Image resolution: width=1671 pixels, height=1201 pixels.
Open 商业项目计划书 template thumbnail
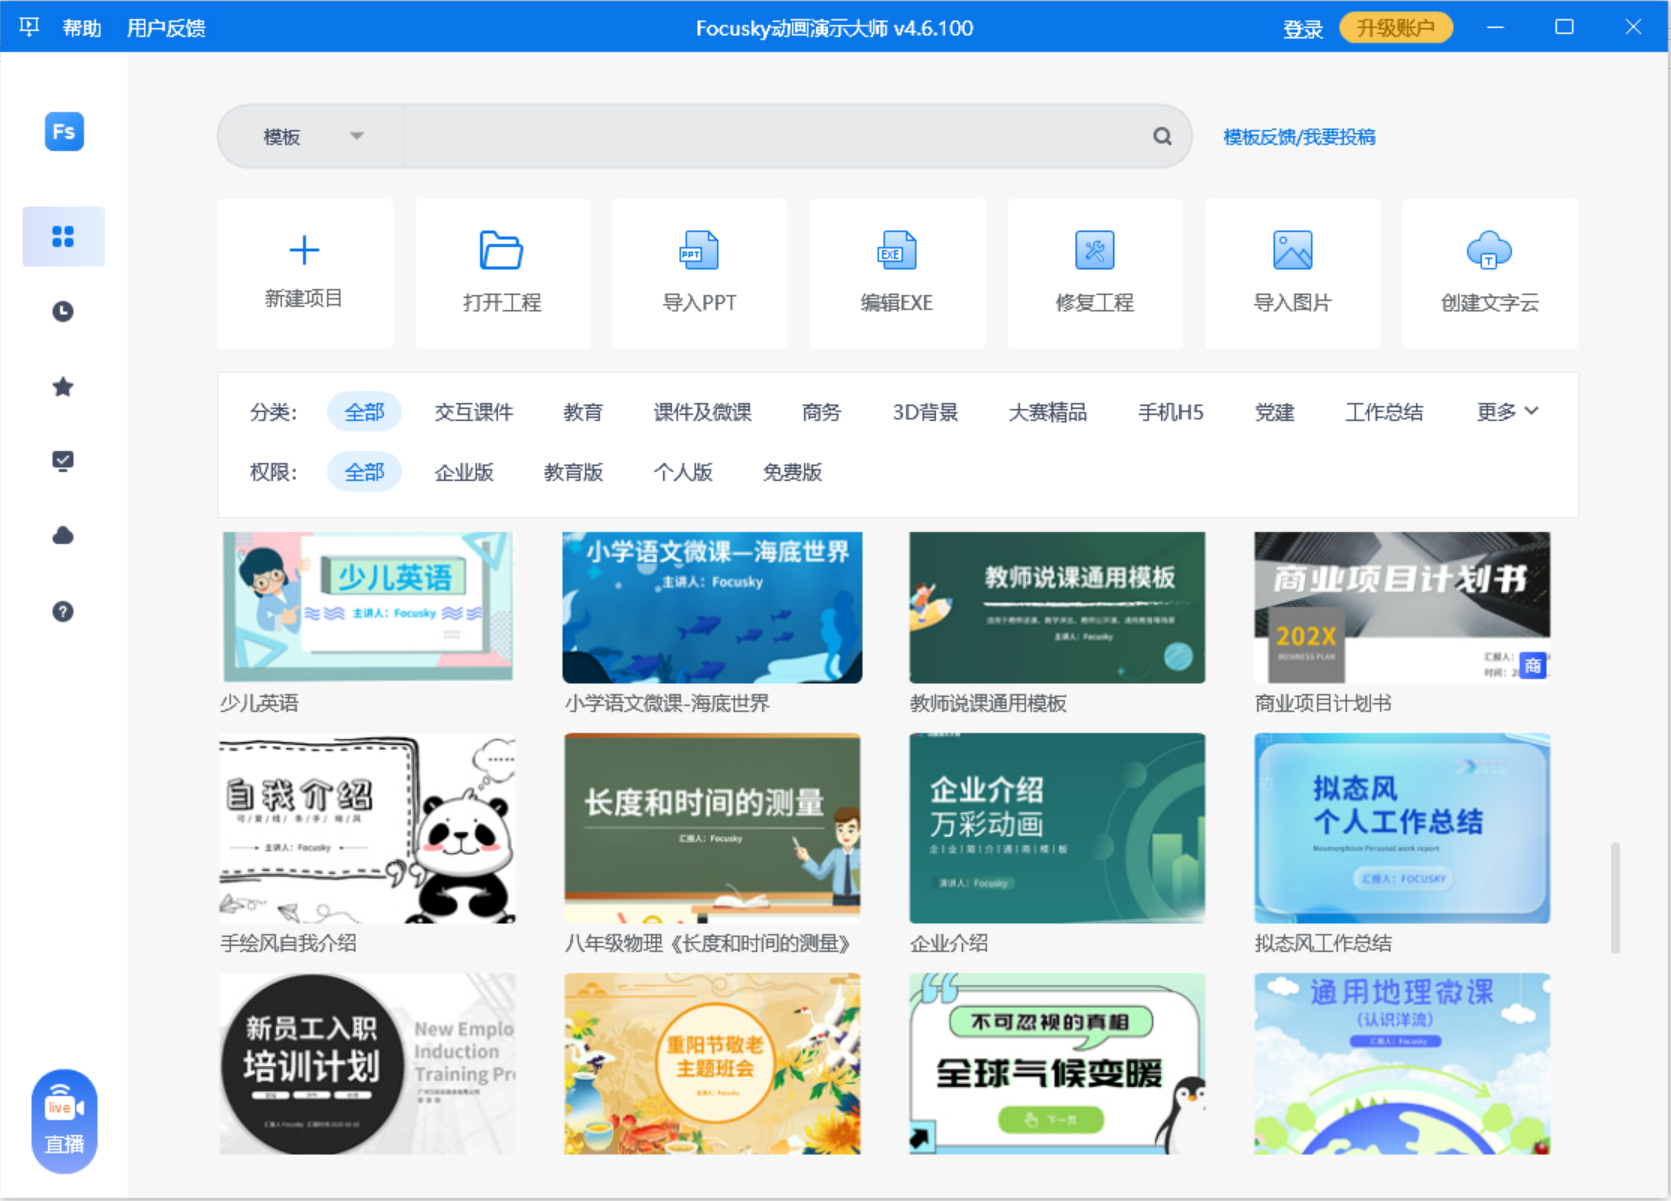click(1402, 607)
